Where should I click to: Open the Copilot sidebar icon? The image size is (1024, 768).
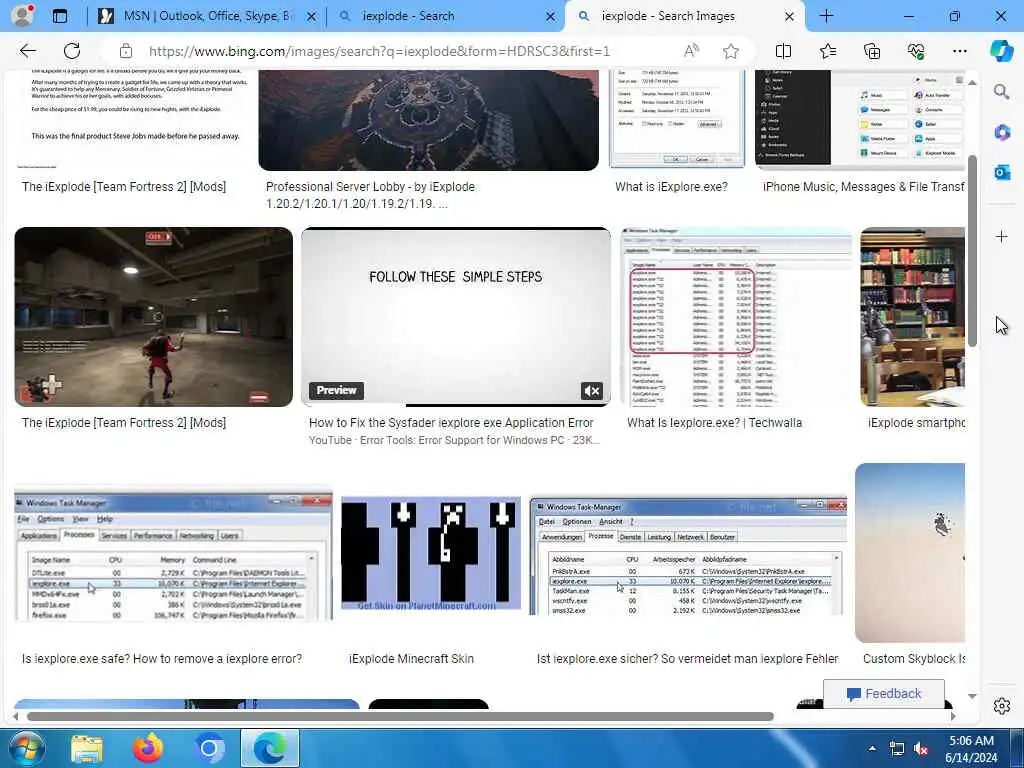[x=1002, y=51]
